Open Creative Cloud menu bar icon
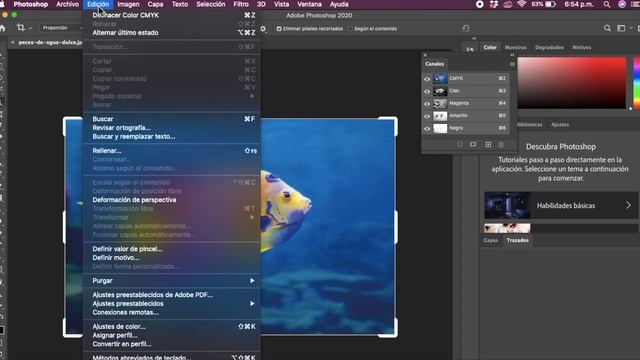 (x=507, y=4)
